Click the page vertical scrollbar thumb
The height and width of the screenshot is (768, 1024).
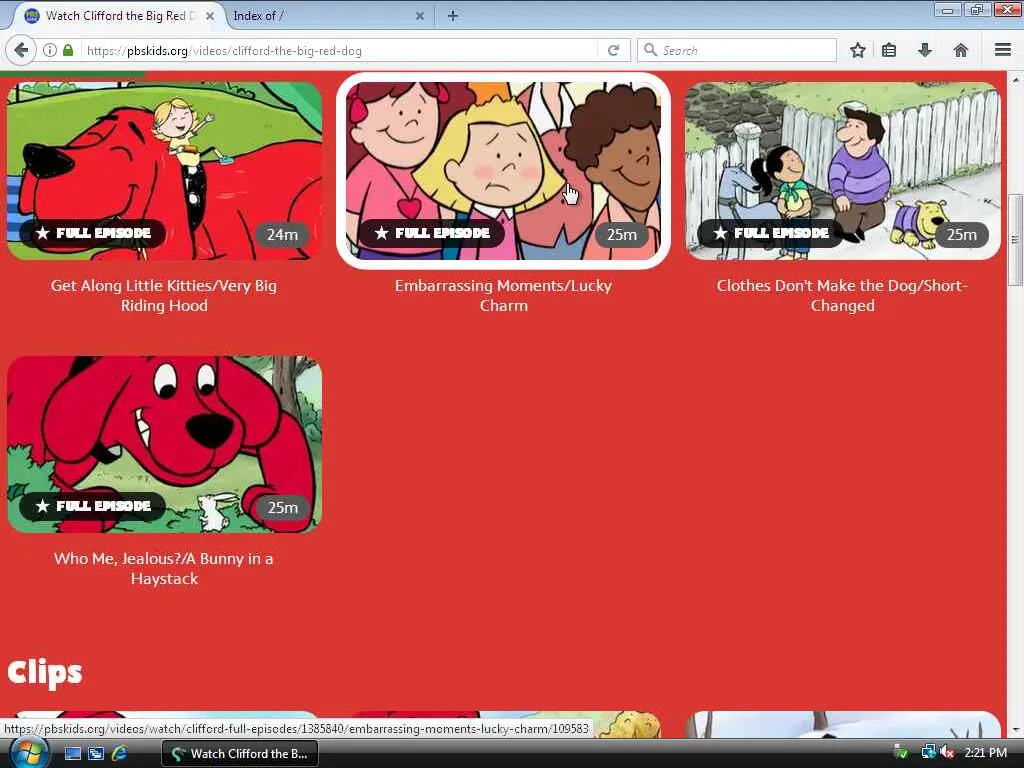tap(1015, 240)
